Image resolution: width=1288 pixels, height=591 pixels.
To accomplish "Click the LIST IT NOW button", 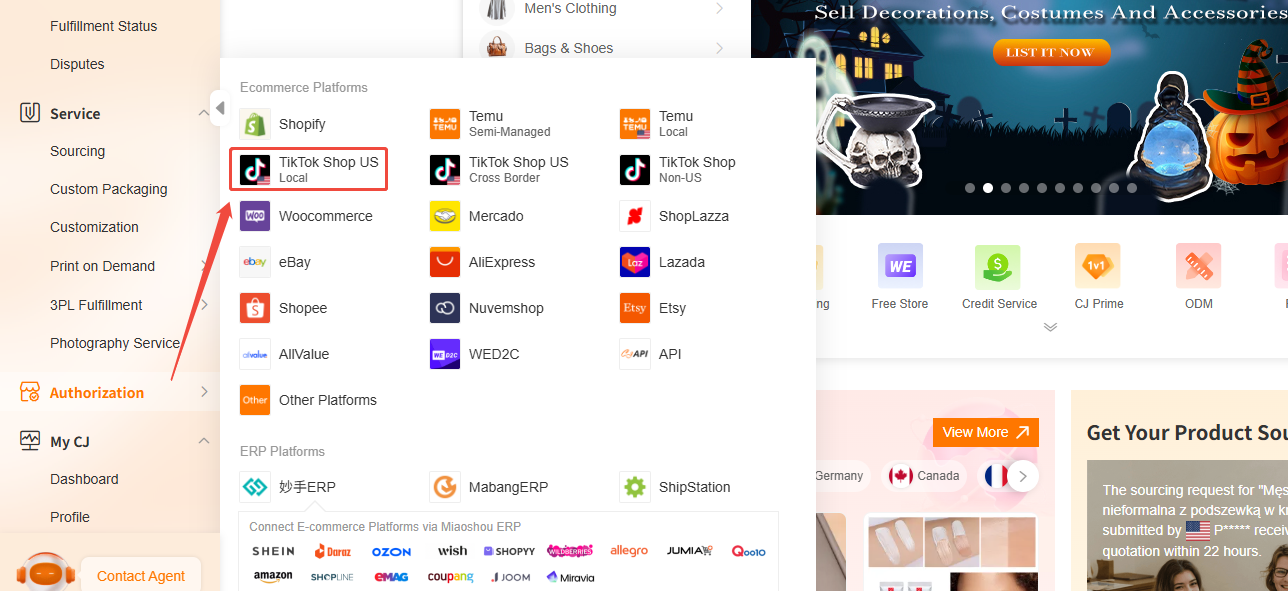I will click(x=1051, y=52).
